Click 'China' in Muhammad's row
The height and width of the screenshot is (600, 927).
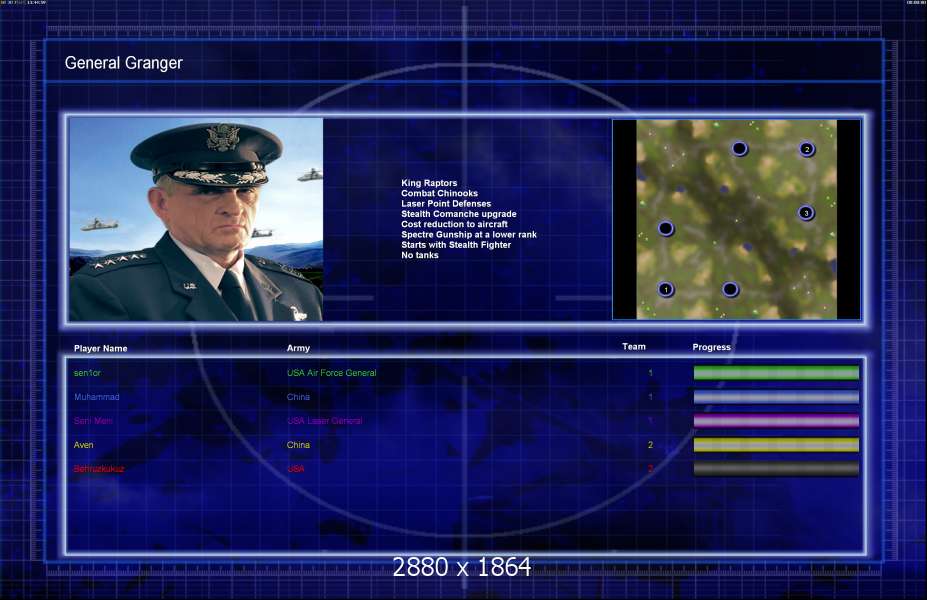coord(298,397)
